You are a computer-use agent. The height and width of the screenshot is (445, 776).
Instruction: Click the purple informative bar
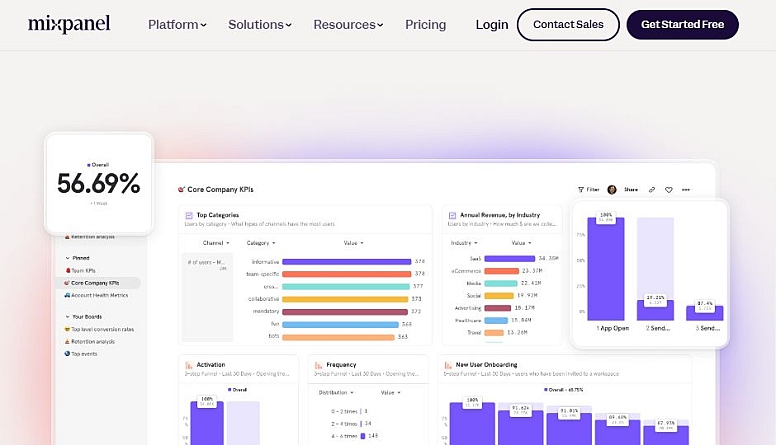pyautogui.click(x=346, y=262)
